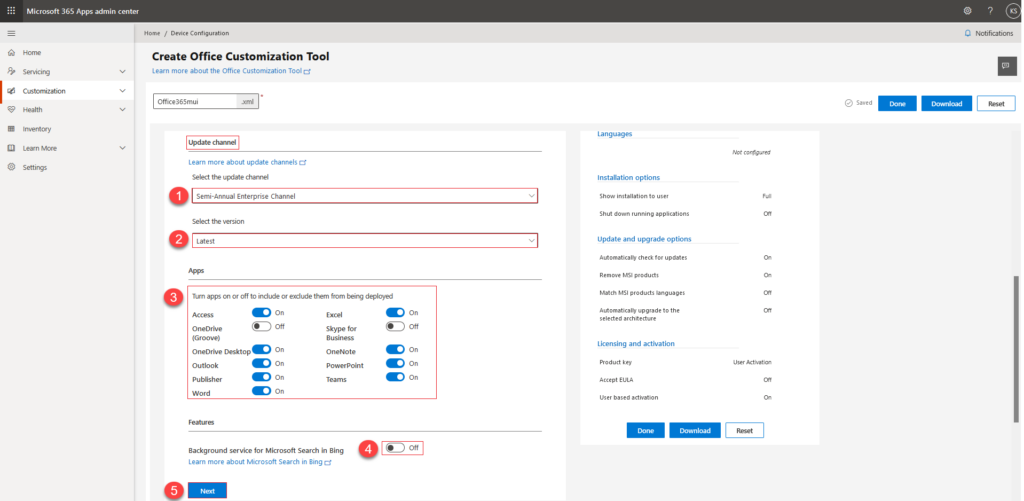Open Inventory in the sidebar
Image resolution: width=1024 pixels, height=501 pixels.
point(37,129)
